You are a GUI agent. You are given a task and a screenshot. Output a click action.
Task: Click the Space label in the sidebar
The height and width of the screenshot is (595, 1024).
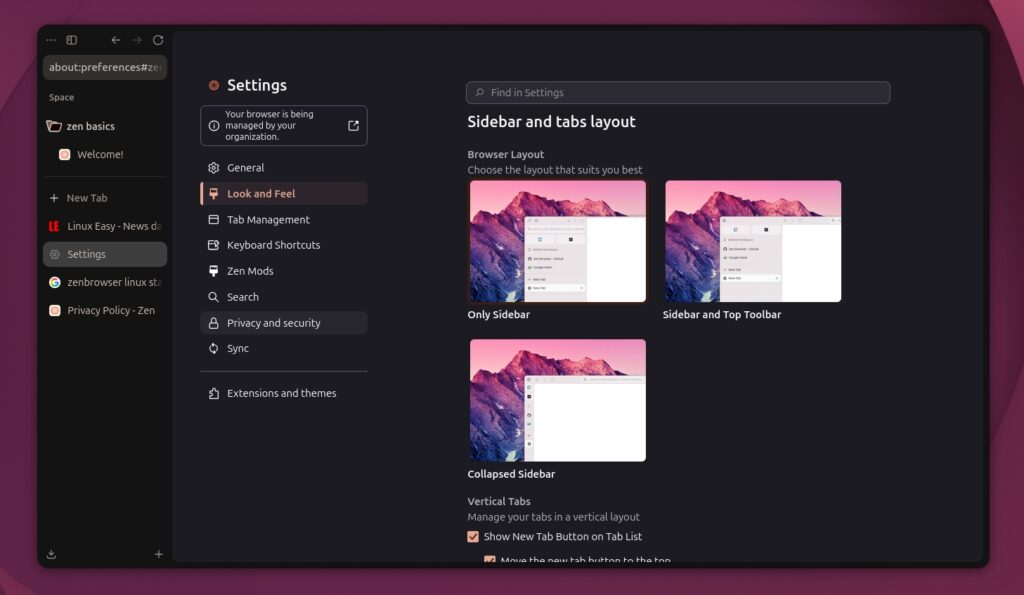[x=61, y=97]
